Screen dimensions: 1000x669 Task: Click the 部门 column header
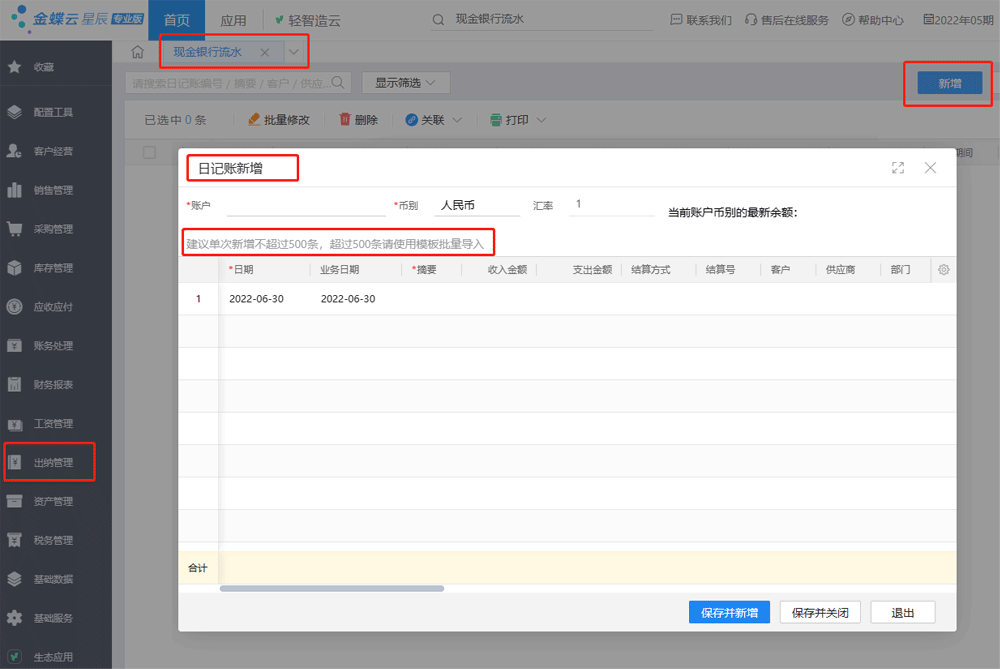(900, 270)
